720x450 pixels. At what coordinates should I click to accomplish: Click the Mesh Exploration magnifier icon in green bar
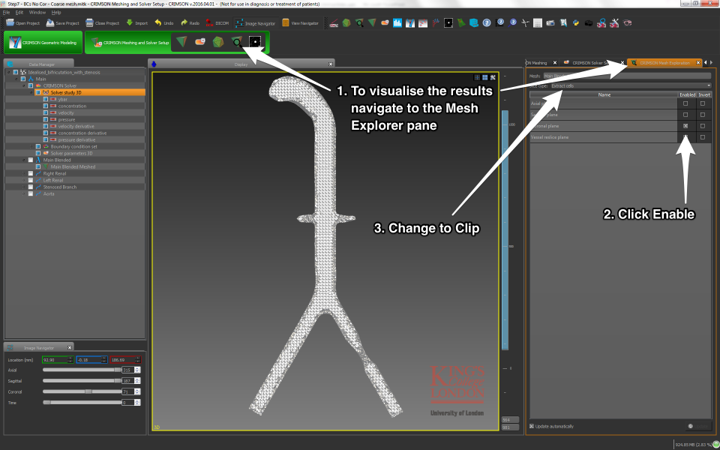pos(237,42)
